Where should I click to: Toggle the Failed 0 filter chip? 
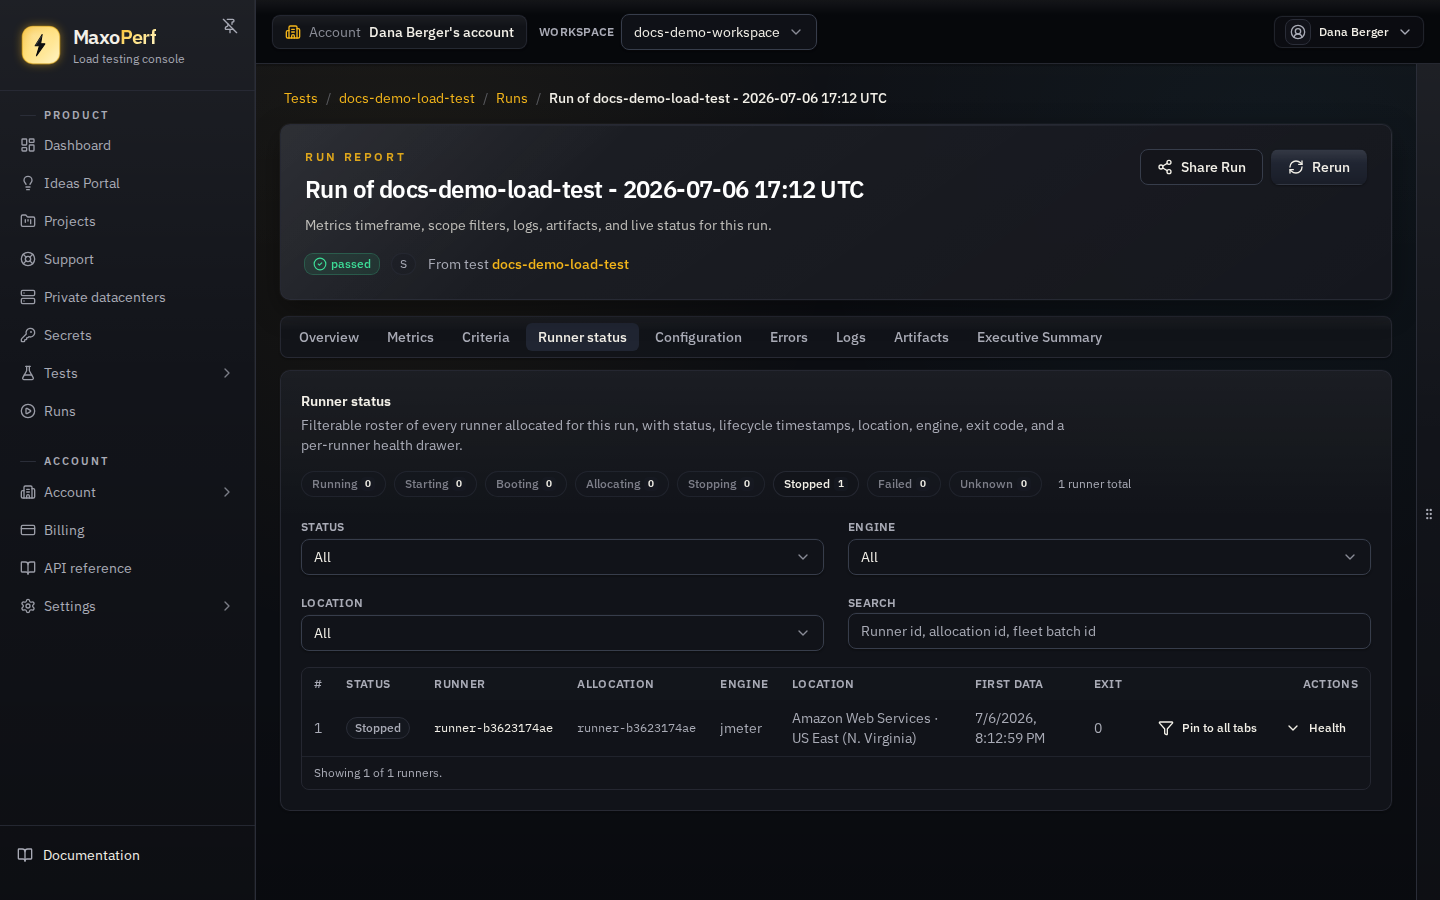903,484
